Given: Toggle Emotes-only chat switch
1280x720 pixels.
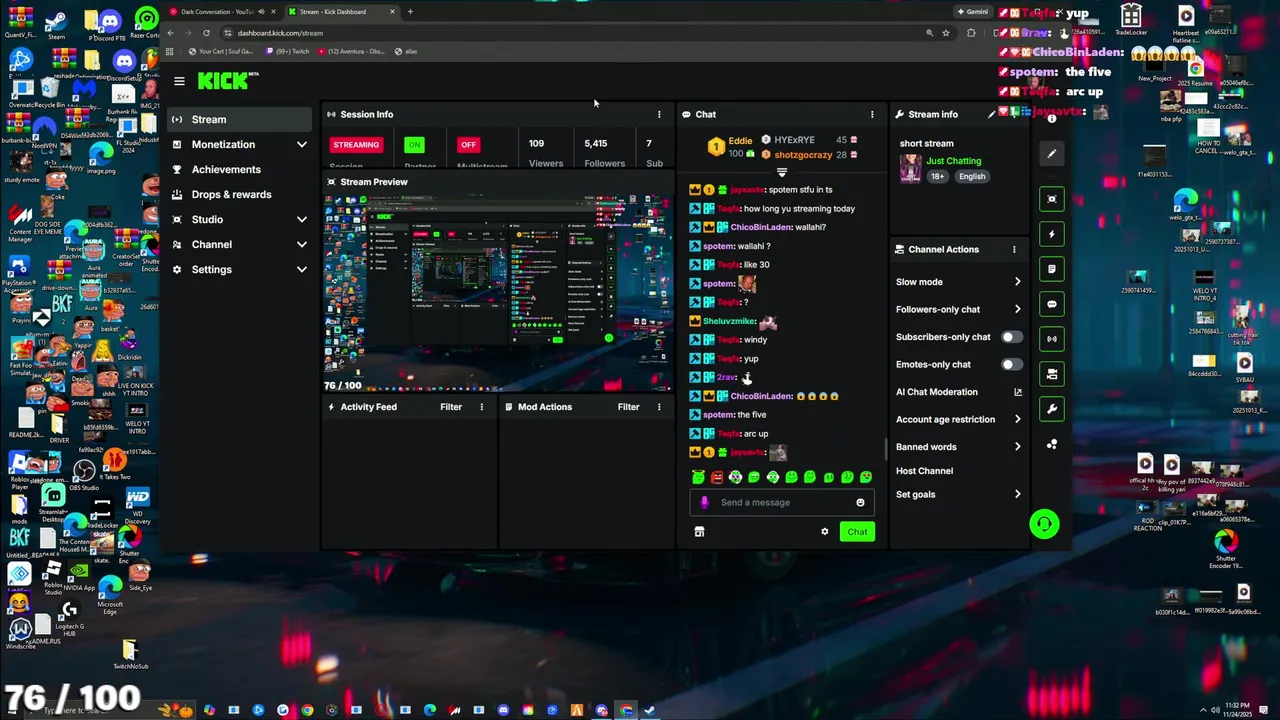Looking at the screenshot, I should [x=1012, y=365].
